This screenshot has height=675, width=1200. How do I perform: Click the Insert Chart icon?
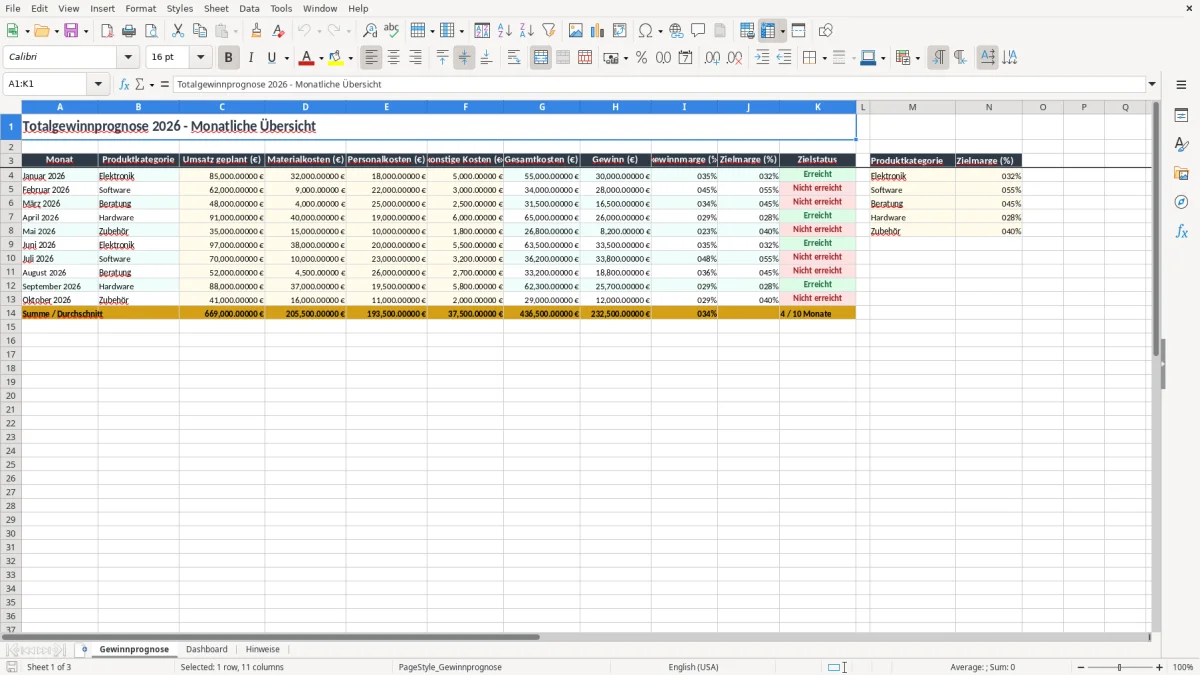pyautogui.click(x=598, y=31)
